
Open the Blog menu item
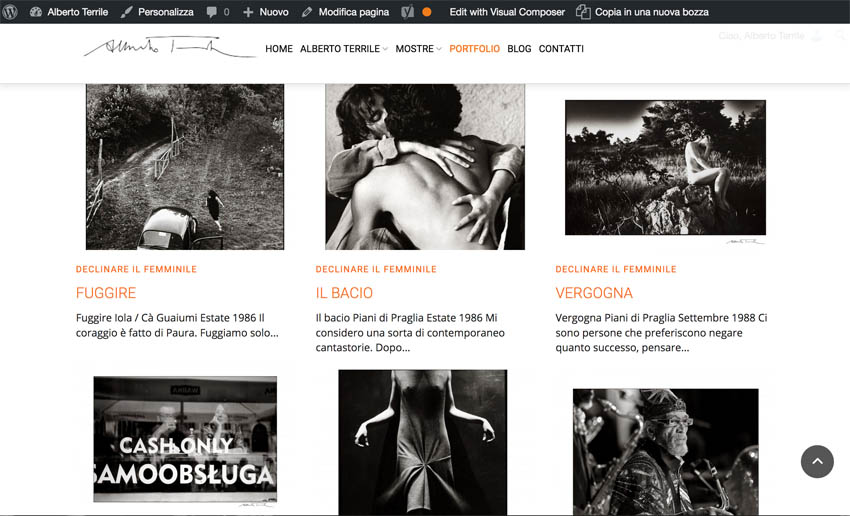(x=519, y=49)
